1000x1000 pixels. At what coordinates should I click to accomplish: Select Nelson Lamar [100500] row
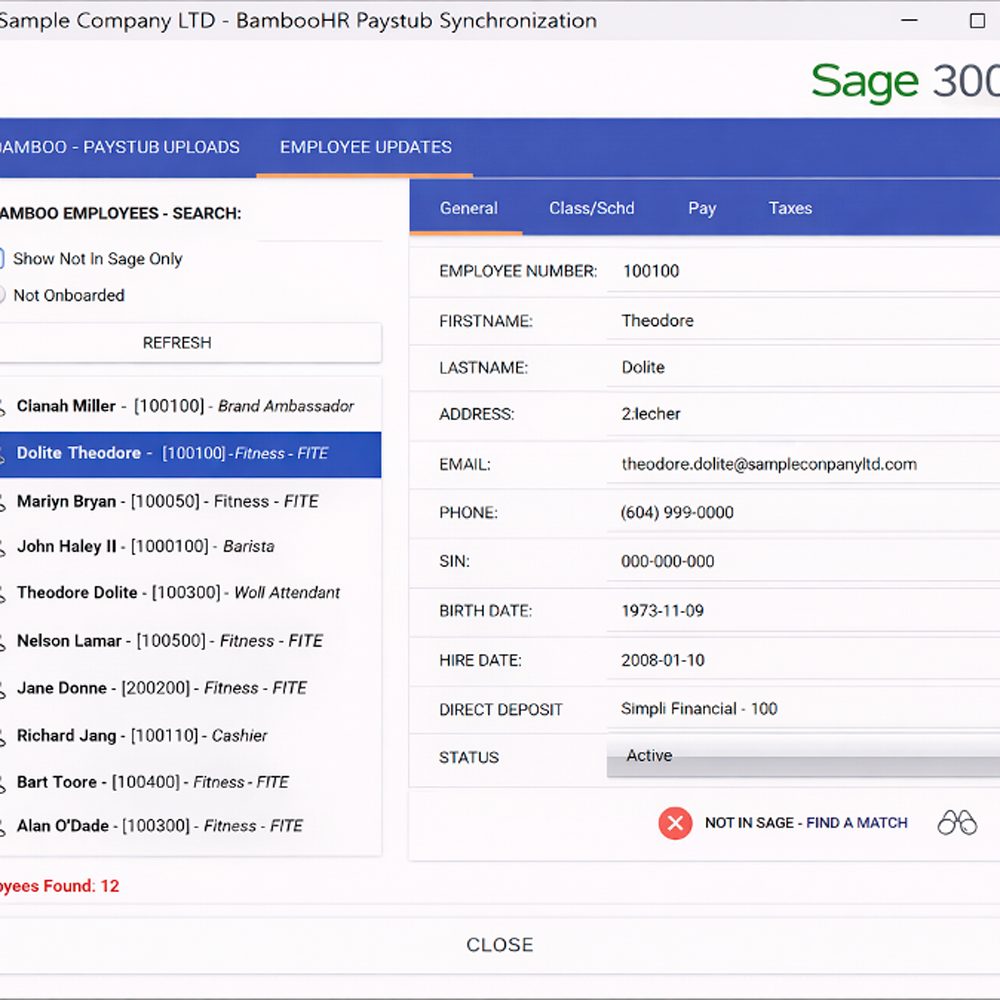[x=190, y=640]
